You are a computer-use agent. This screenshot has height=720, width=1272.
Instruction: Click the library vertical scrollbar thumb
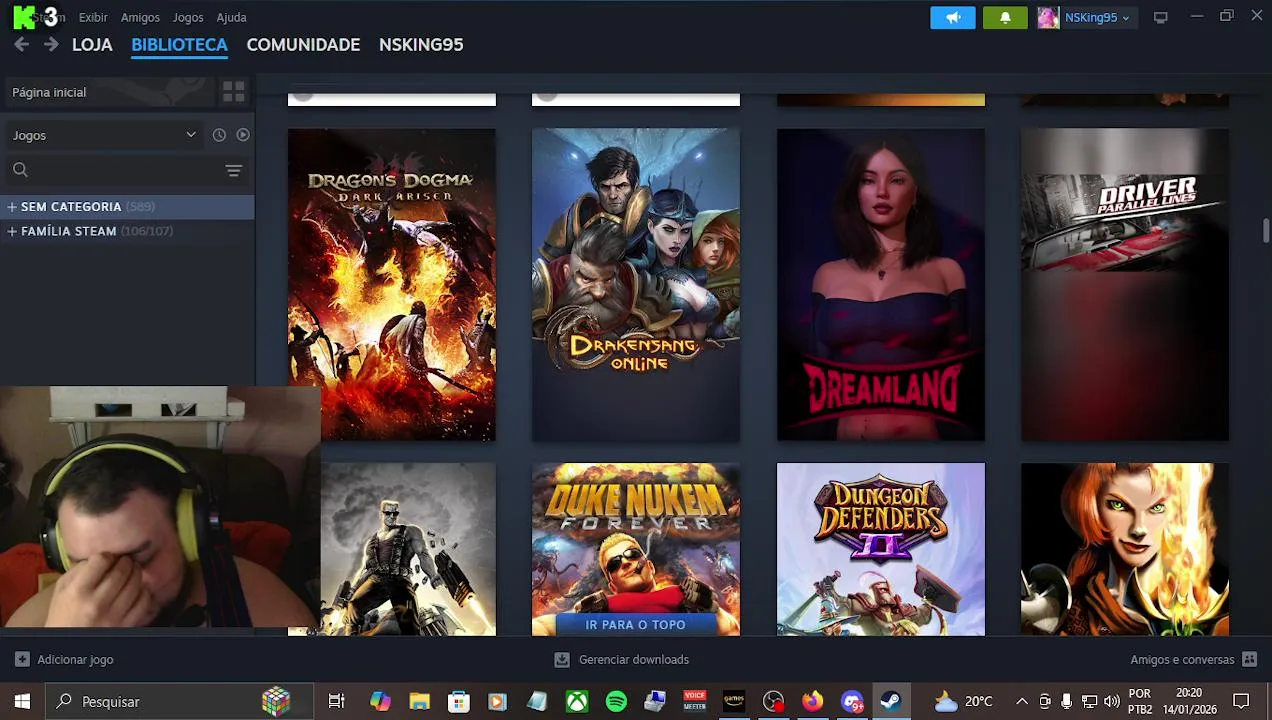(1265, 230)
